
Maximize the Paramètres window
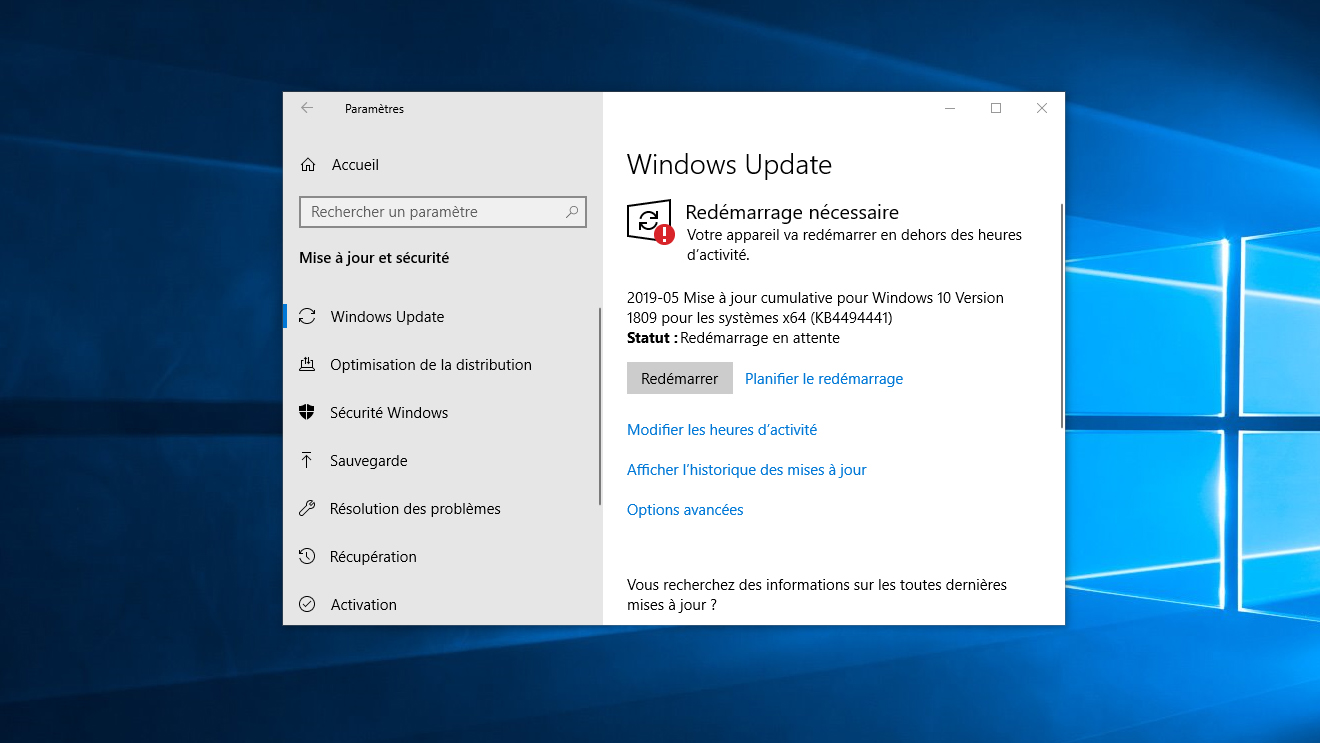pos(996,108)
